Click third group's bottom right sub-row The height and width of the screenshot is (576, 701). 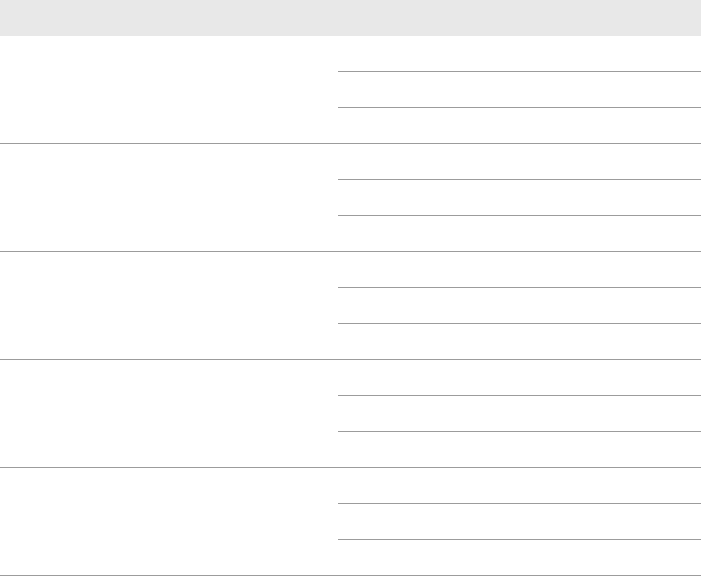[x=516, y=342]
